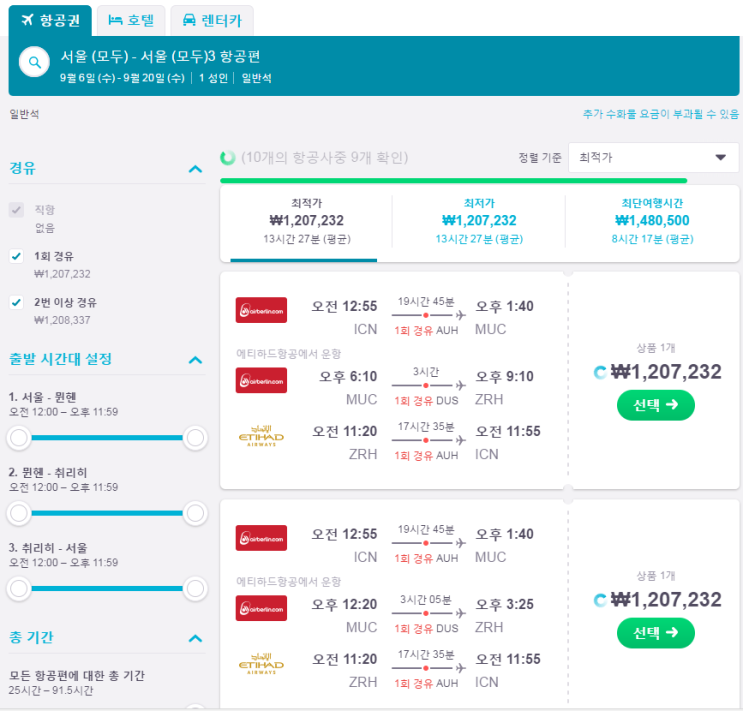Collapse the 경유 filter section
Image resolution: width=743 pixels, height=711 pixels.
pyautogui.click(x=195, y=169)
